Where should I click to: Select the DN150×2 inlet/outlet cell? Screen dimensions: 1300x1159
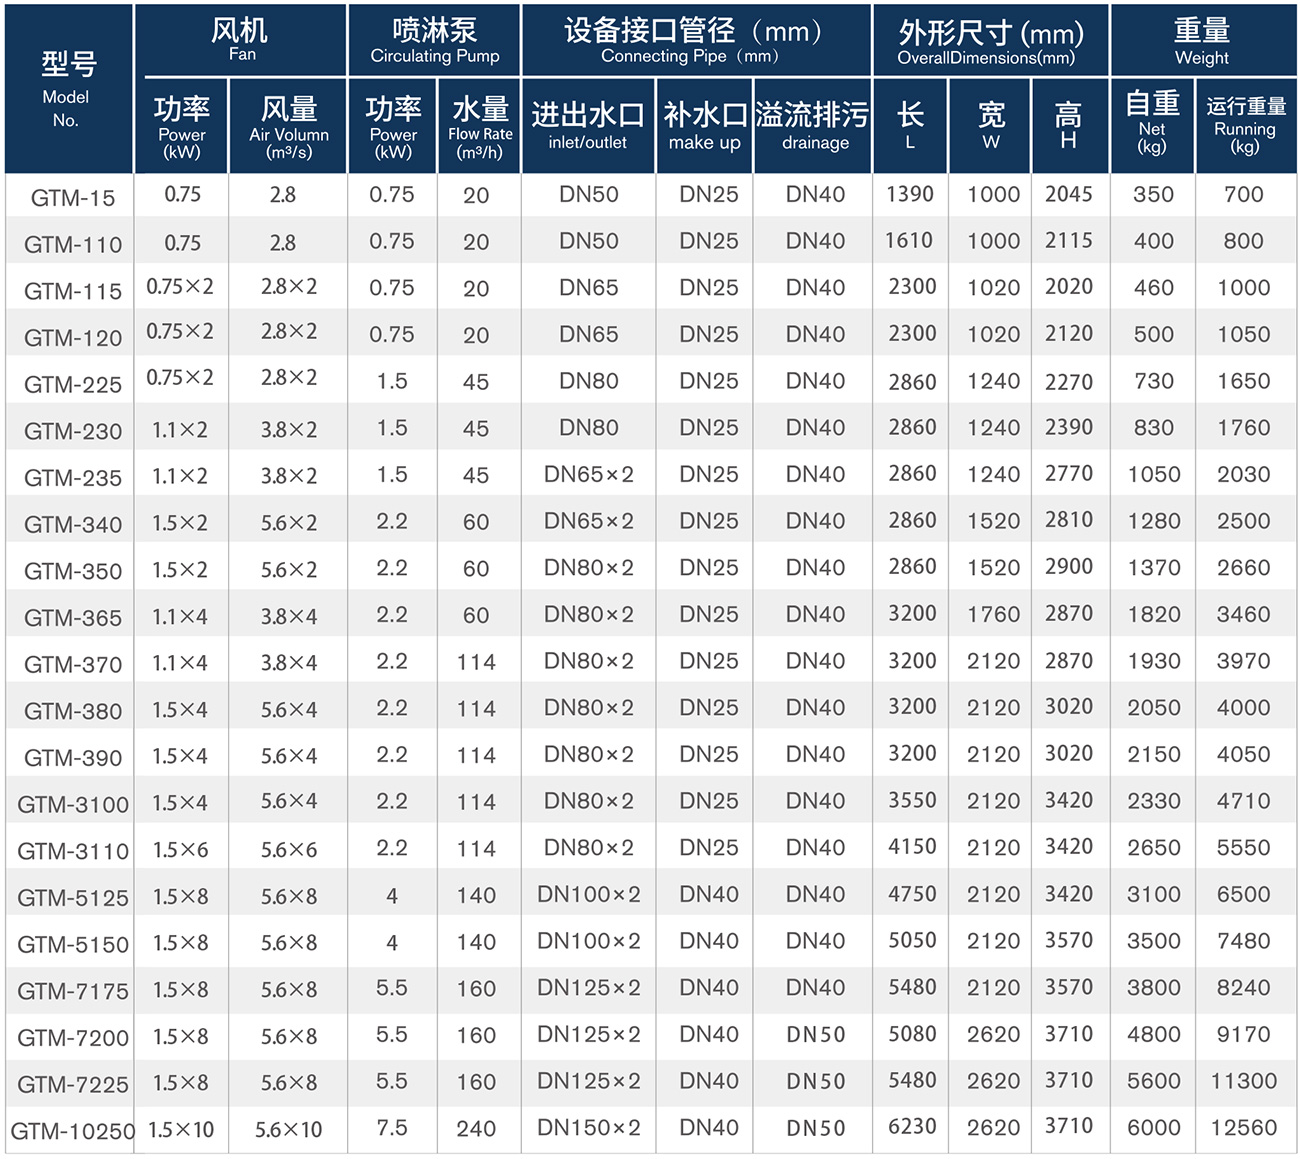(x=588, y=1128)
